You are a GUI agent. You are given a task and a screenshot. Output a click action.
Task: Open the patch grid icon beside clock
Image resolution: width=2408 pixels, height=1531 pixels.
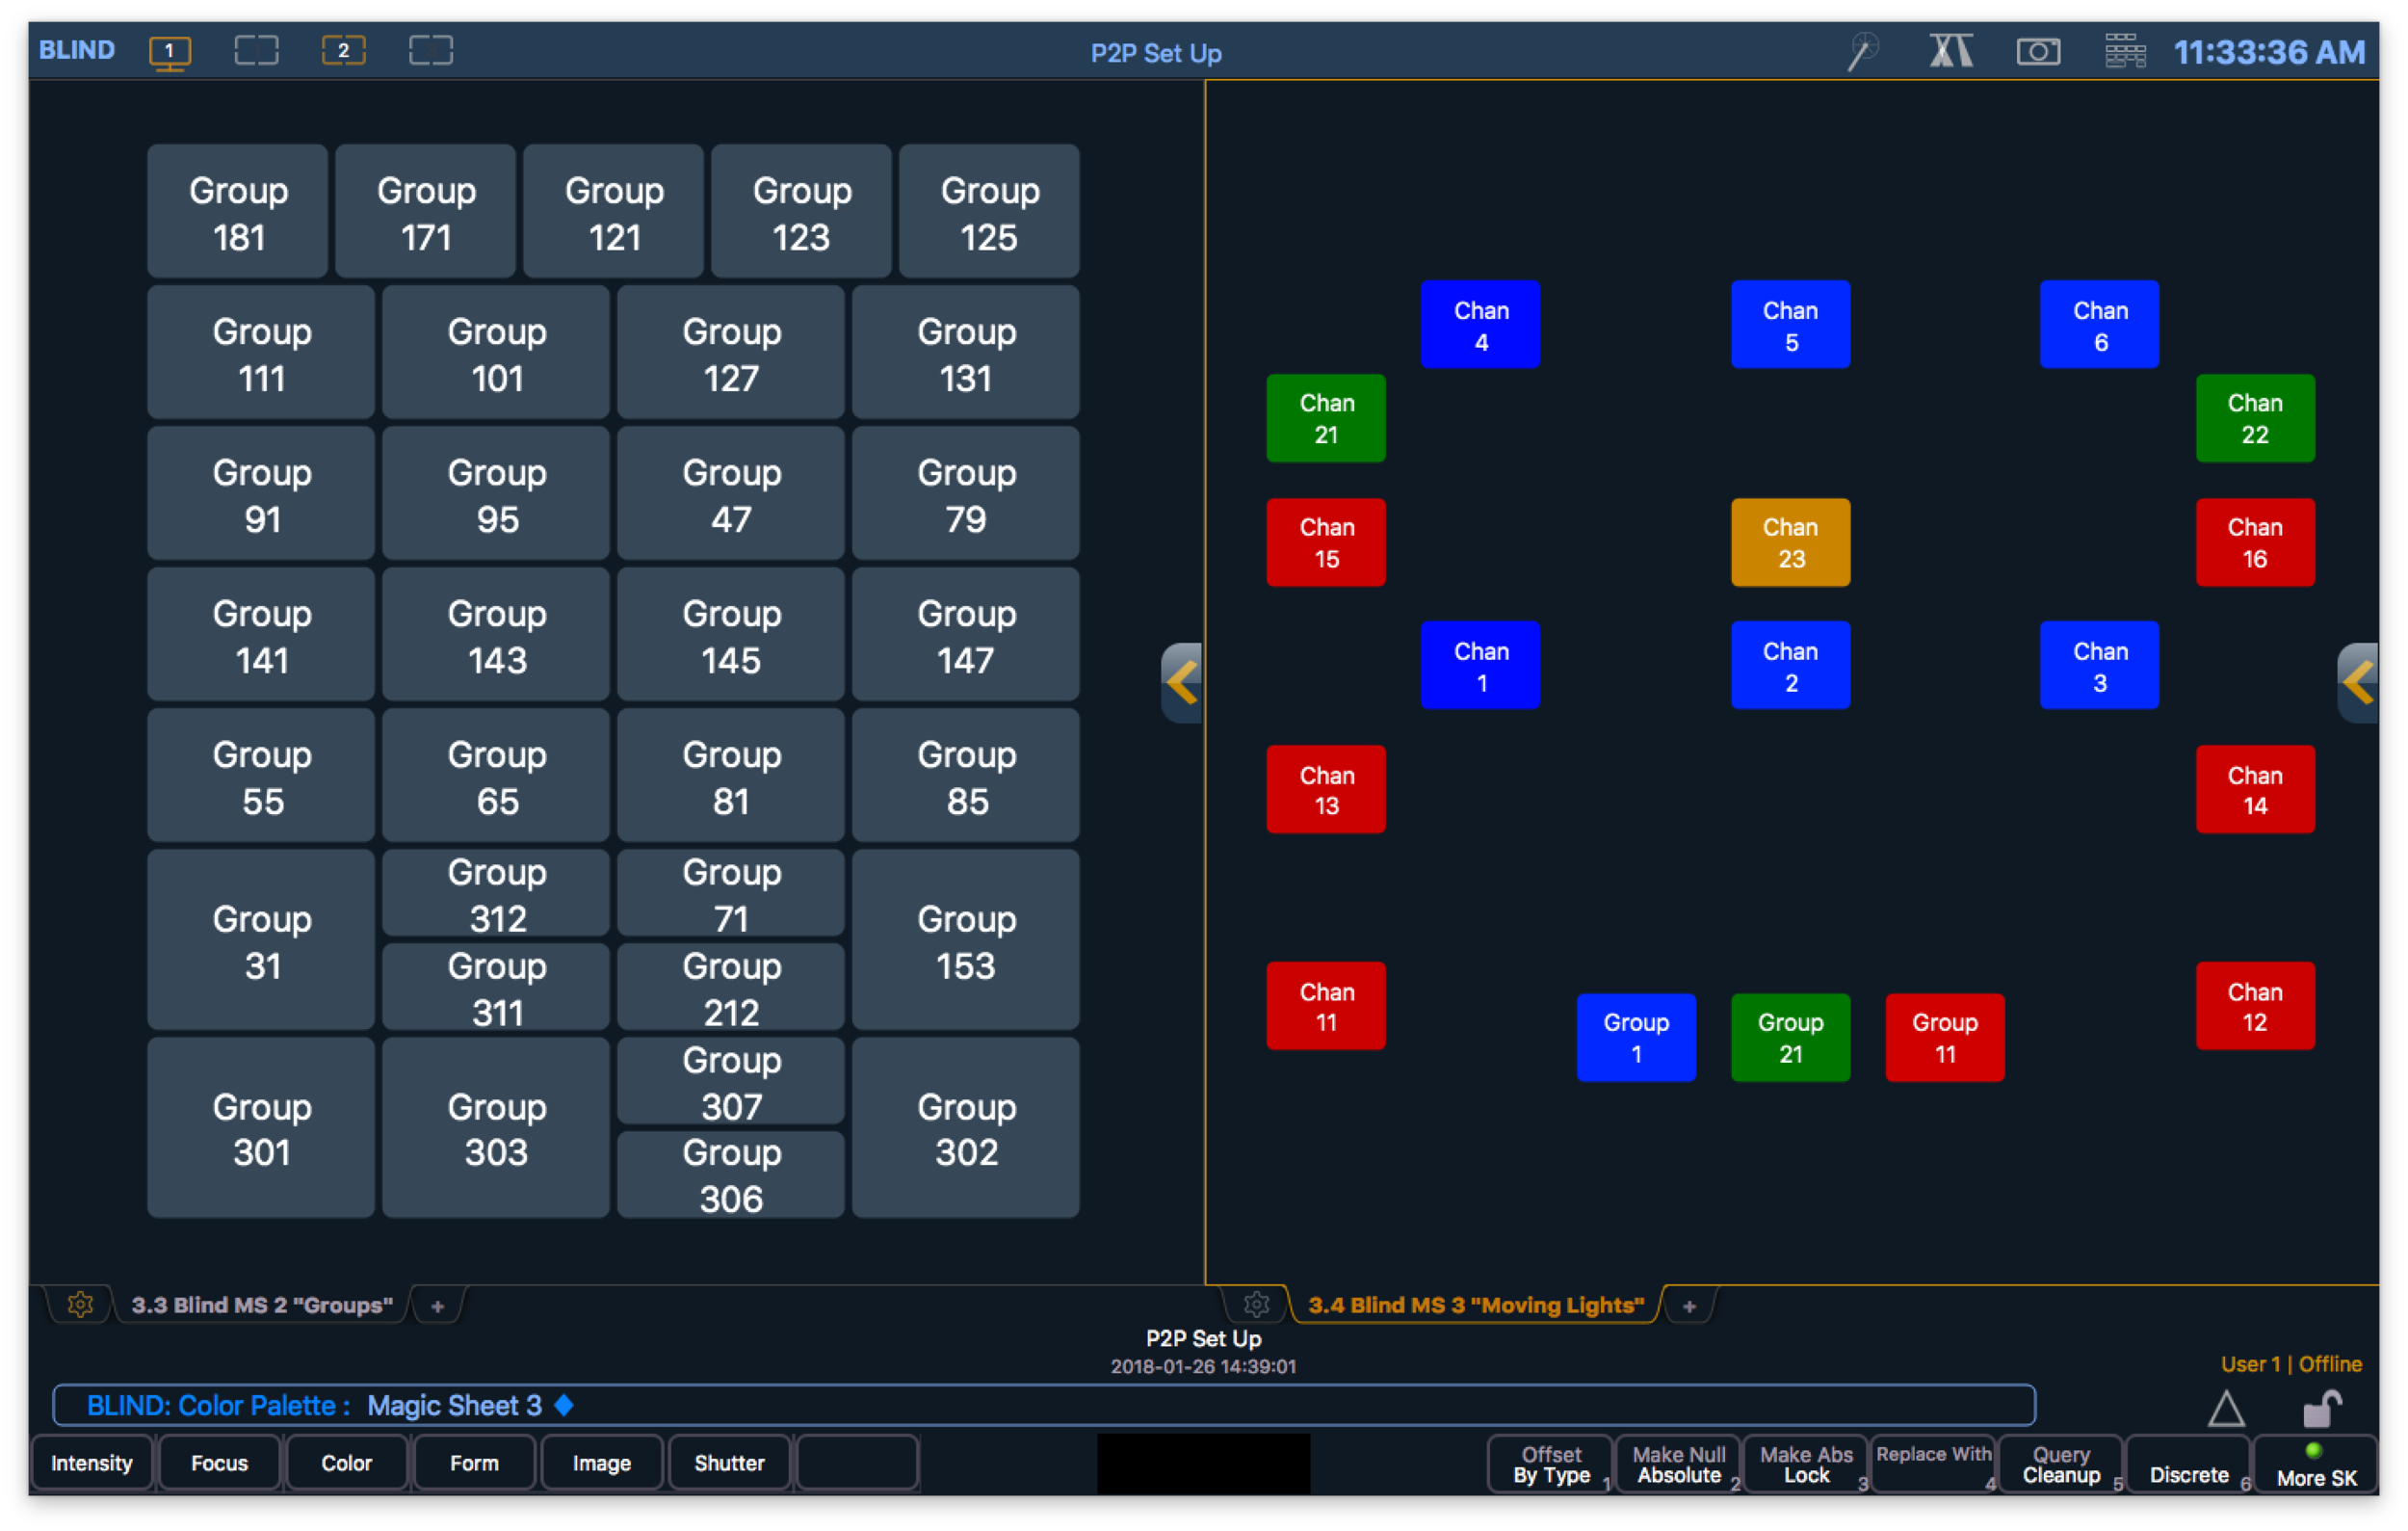(2124, 51)
